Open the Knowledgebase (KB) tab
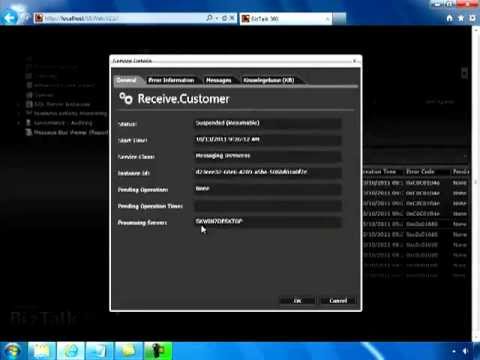This screenshot has height=360, width=480. coord(269,80)
